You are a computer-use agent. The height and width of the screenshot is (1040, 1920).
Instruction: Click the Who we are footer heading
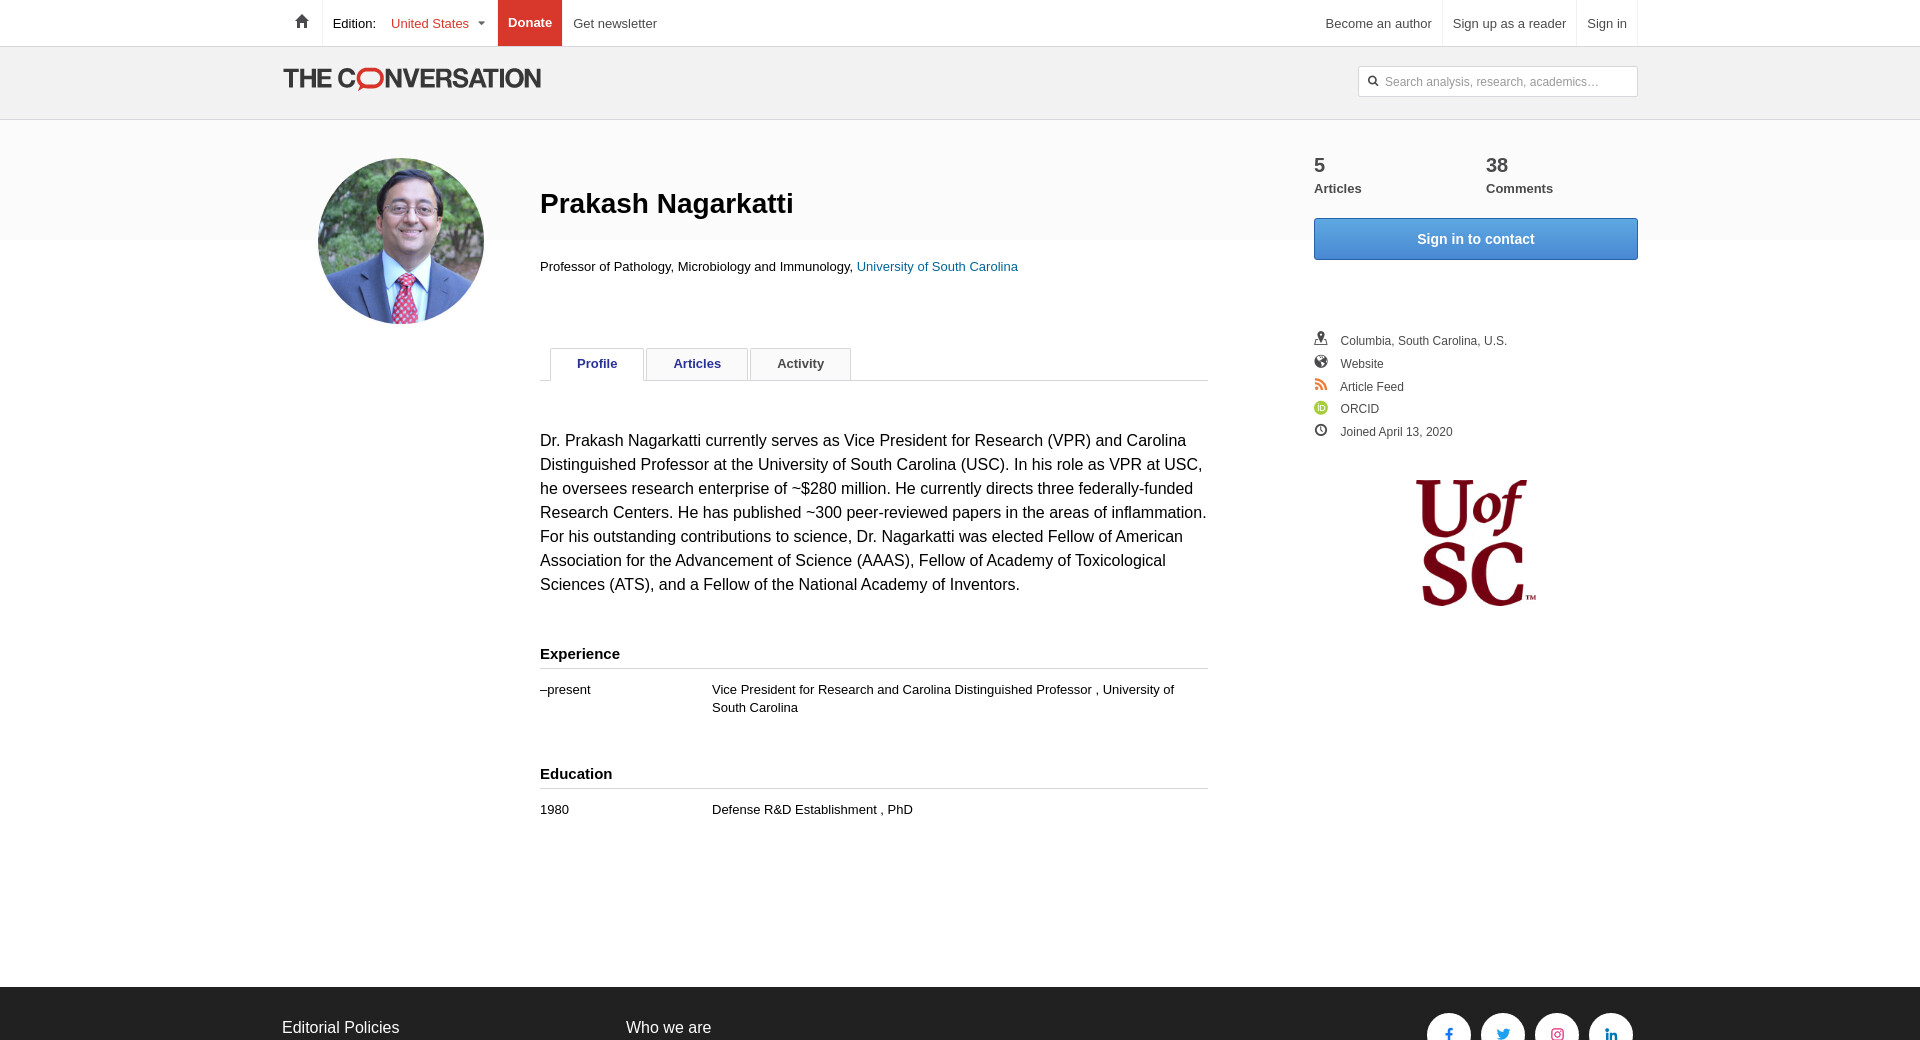(x=668, y=1028)
